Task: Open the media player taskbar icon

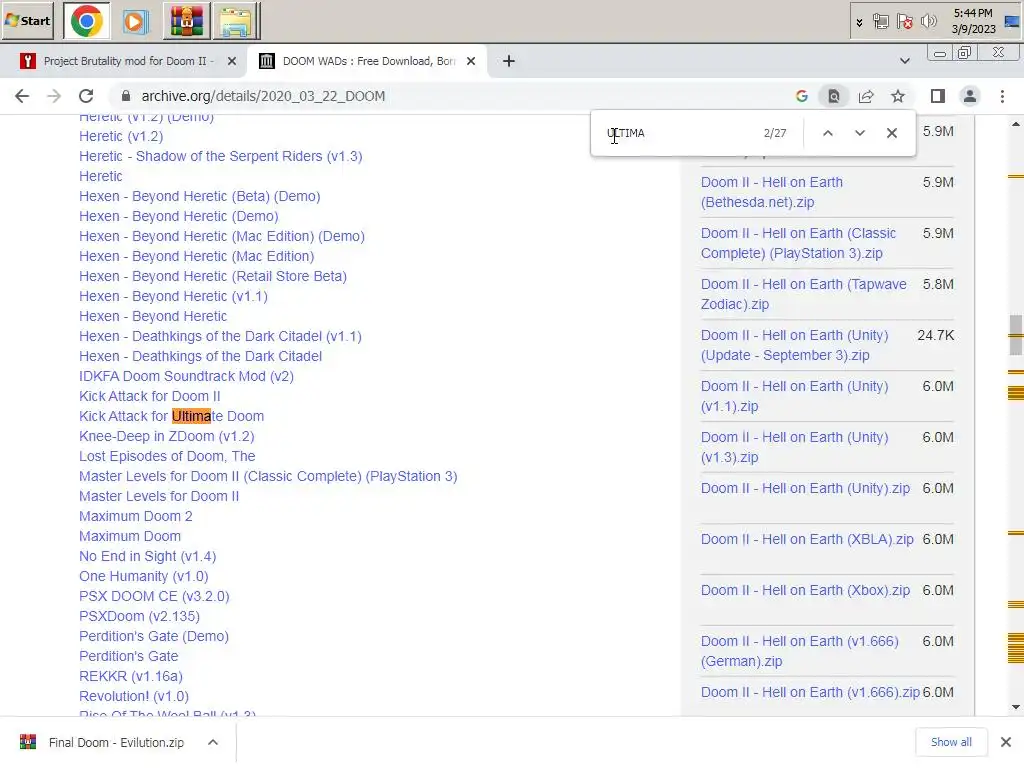Action: click(x=134, y=22)
